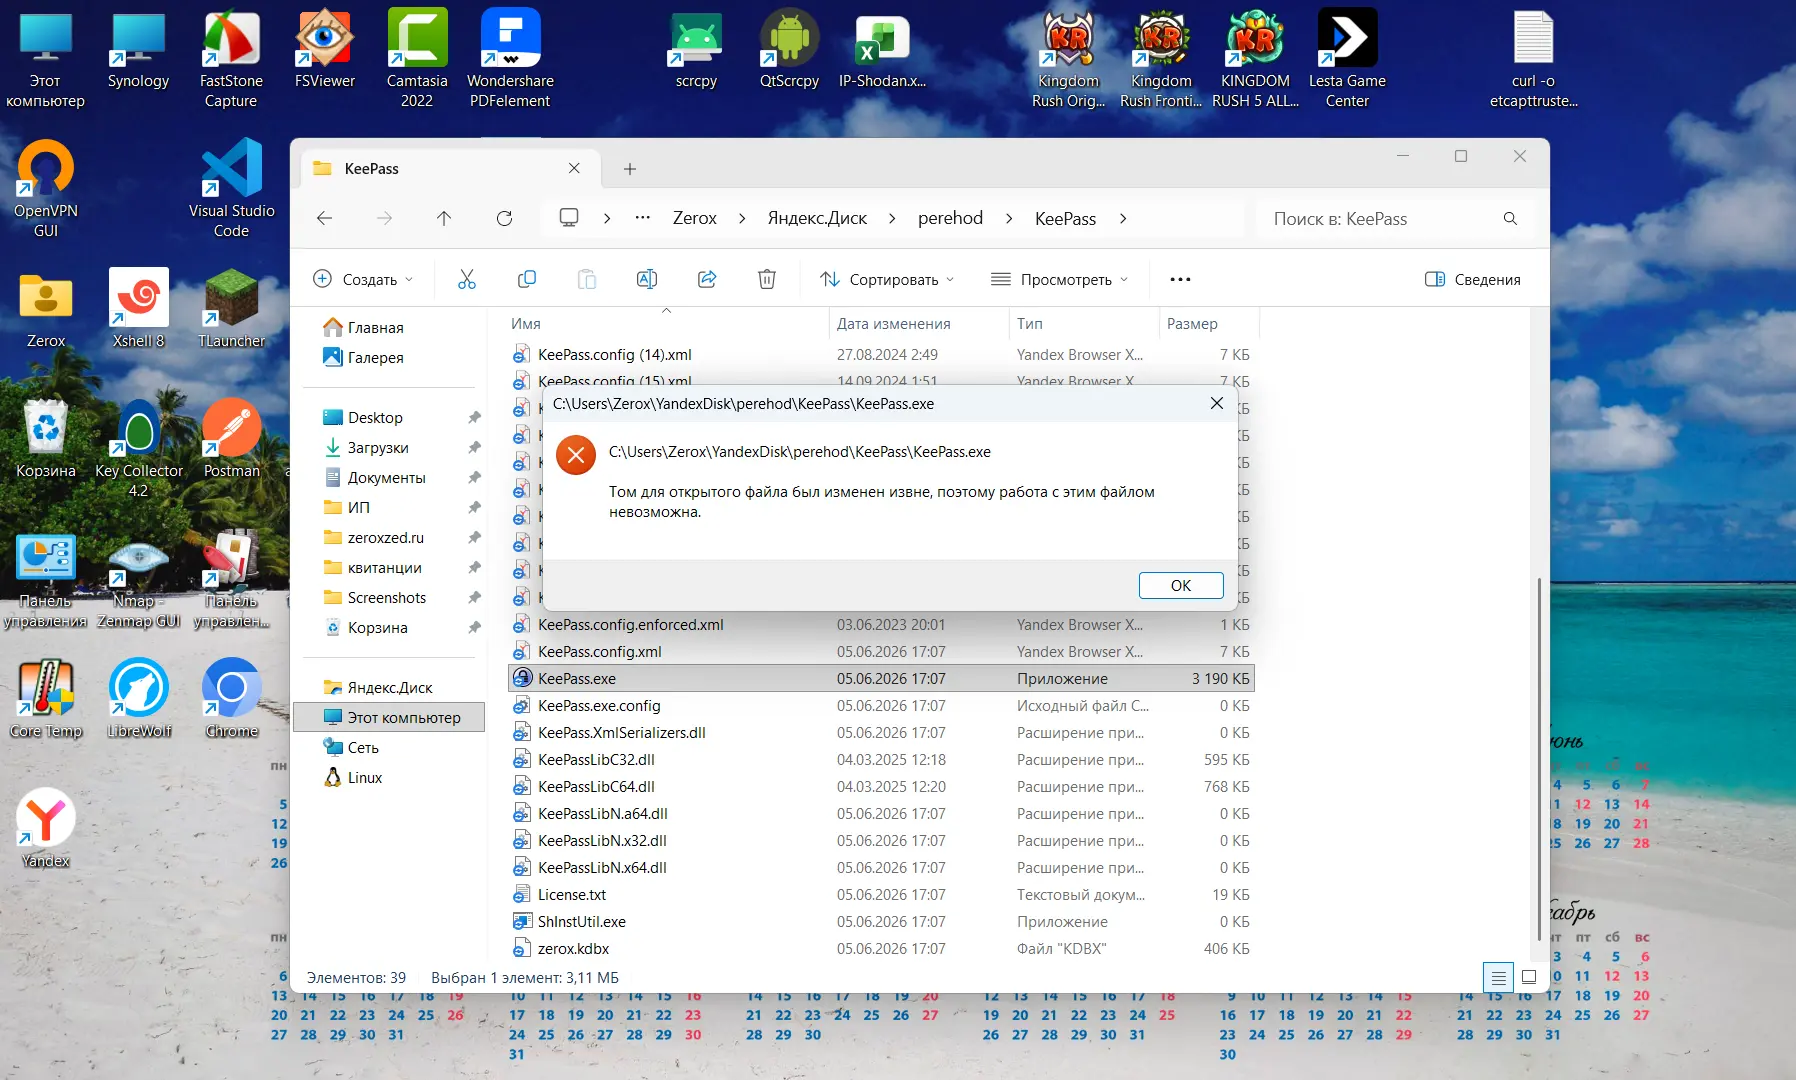Select the KeePass.exe file row
The image size is (1796, 1080).
[881, 678]
